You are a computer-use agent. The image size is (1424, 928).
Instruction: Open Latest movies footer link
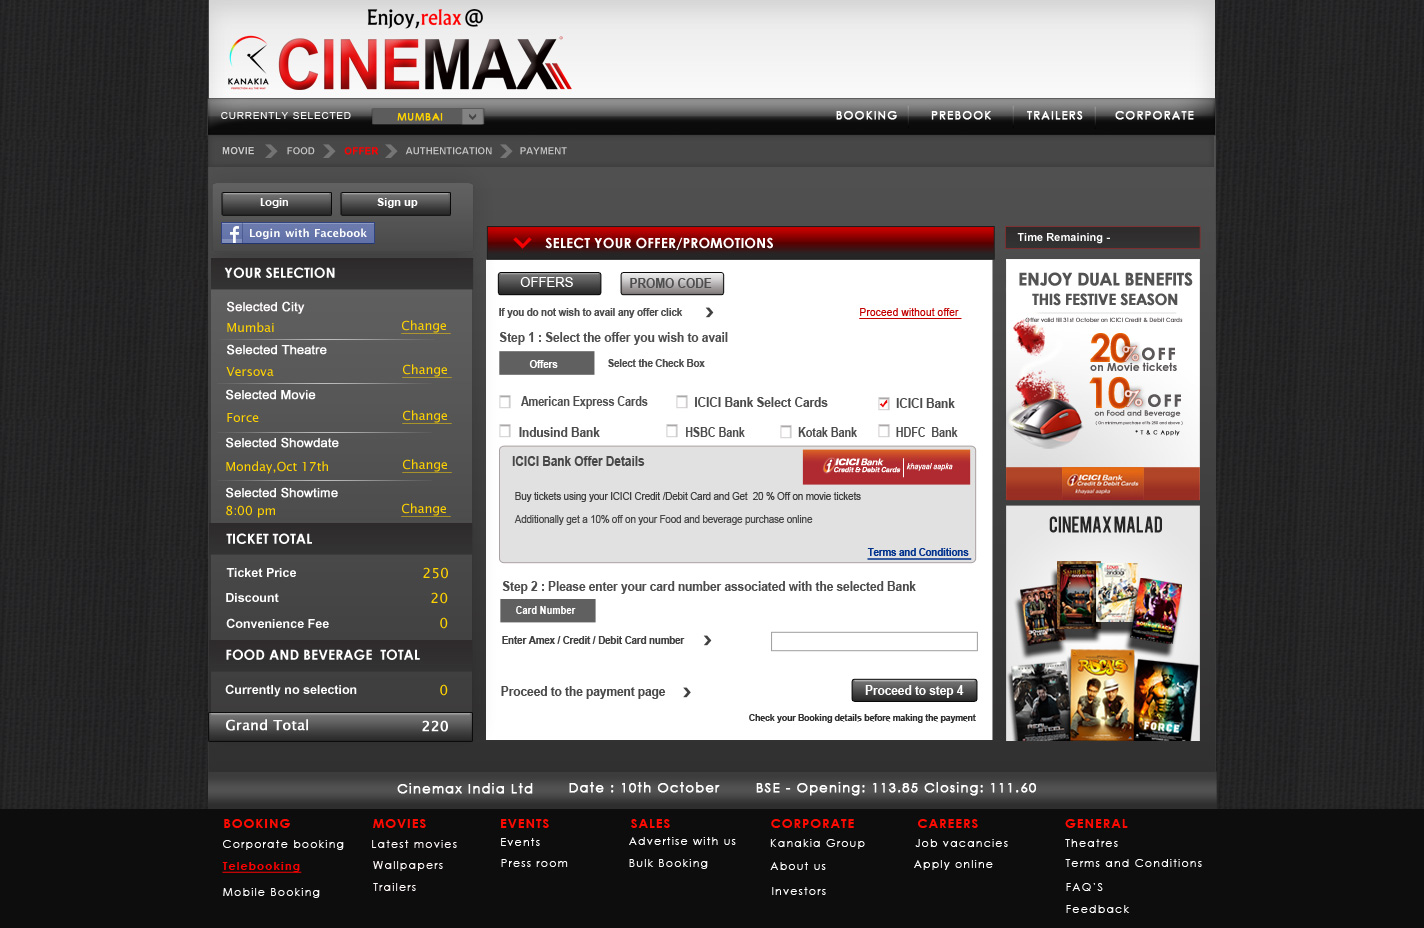pos(414,844)
